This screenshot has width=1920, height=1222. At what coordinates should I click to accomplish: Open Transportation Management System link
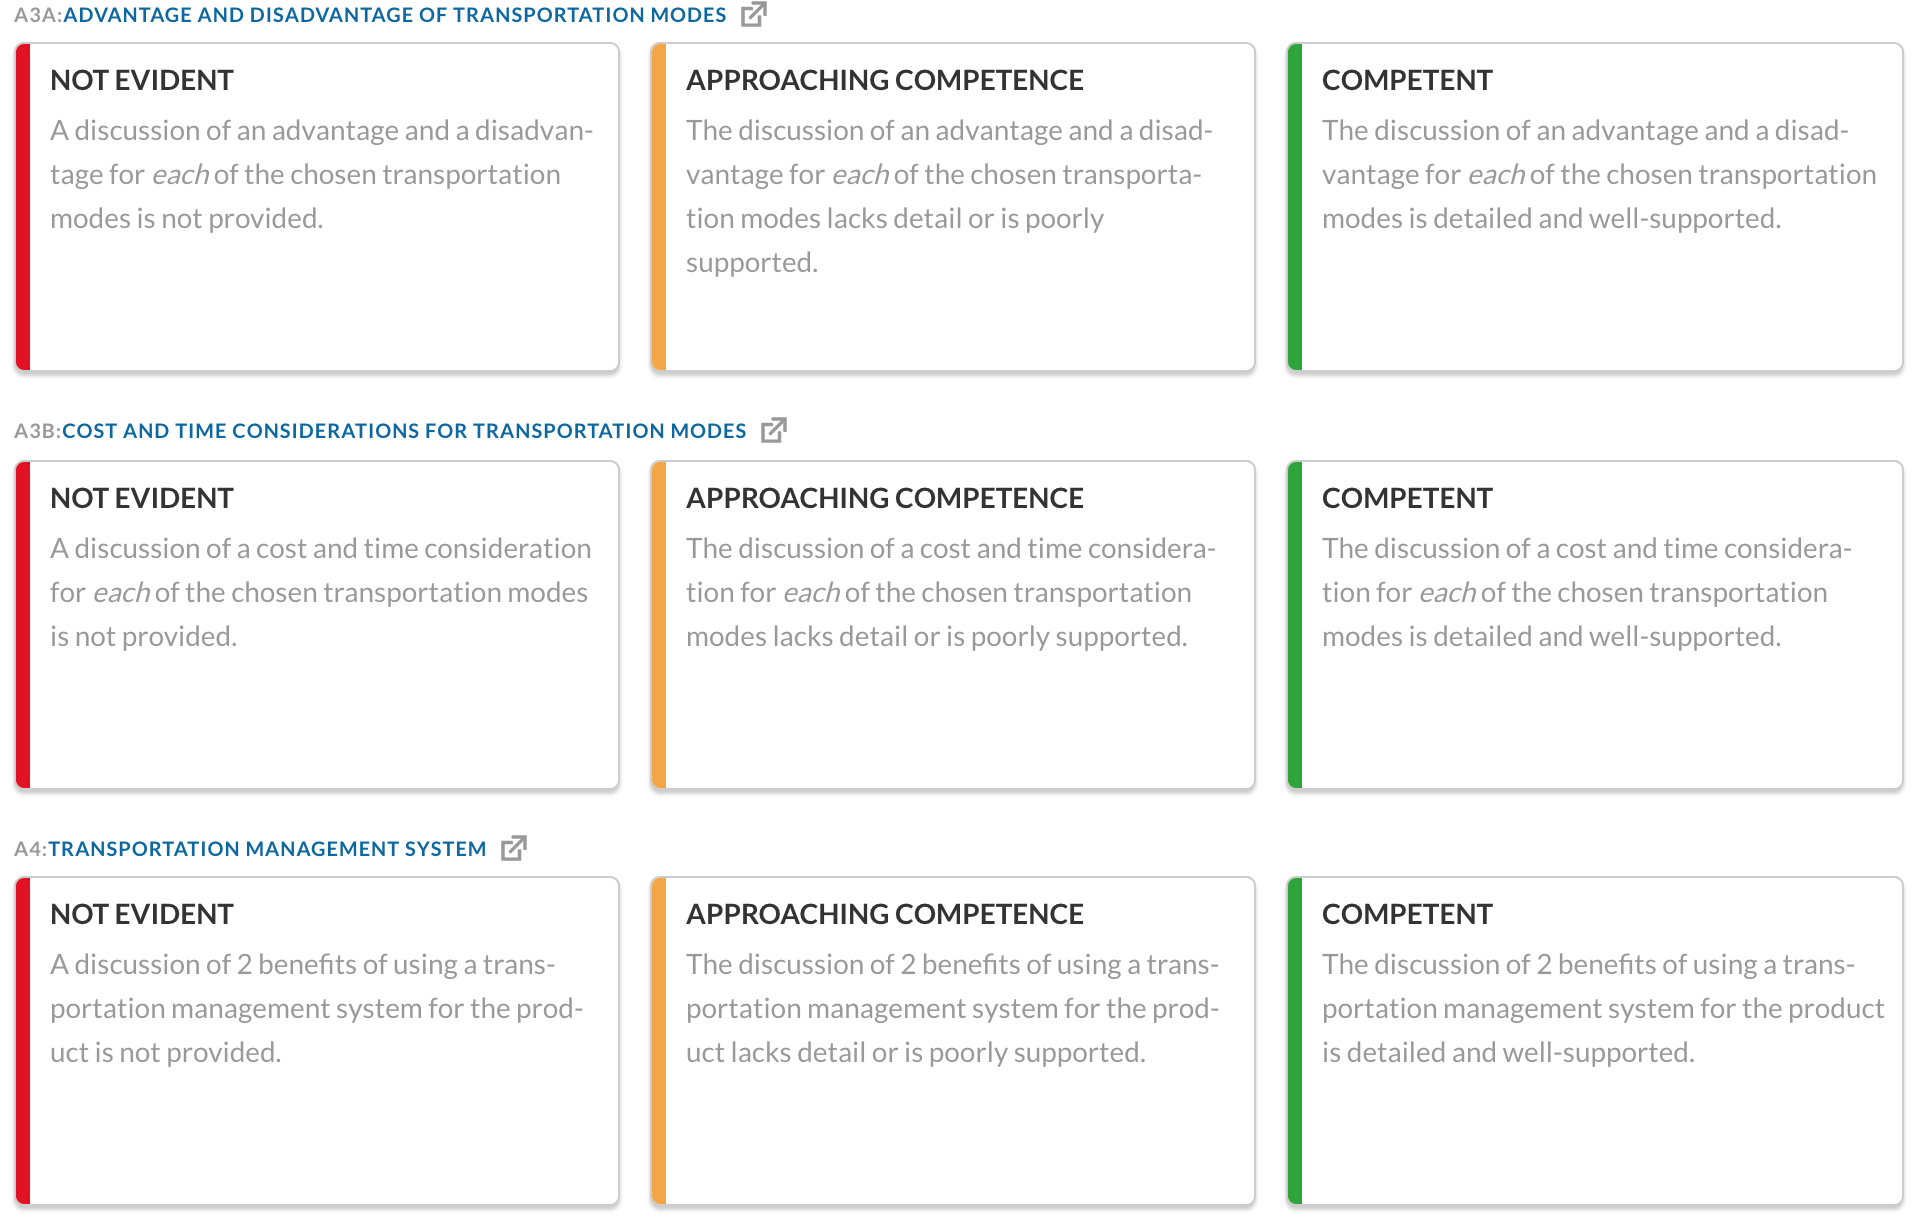pos(267,849)
